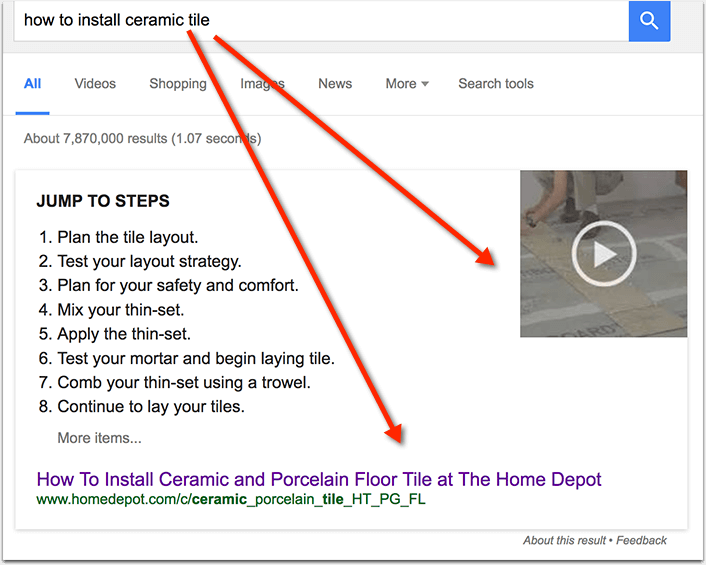Screen dimensions: 706x565
Task: Click the Feedback link
Action: [641, 541]
